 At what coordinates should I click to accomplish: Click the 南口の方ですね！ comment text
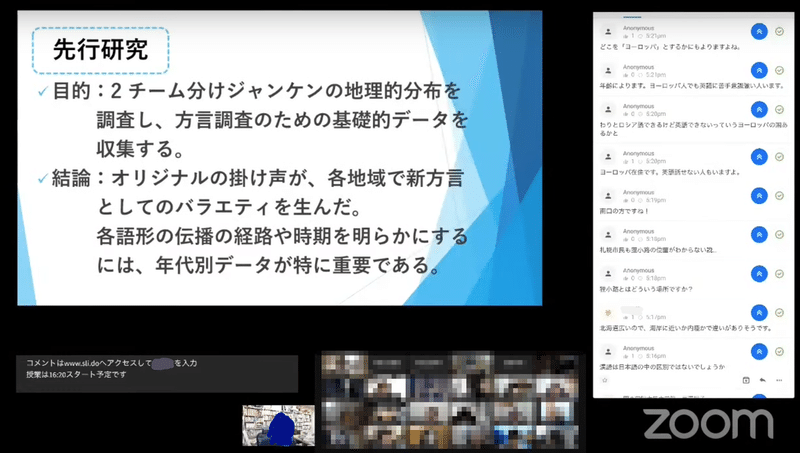click(624, 211)
